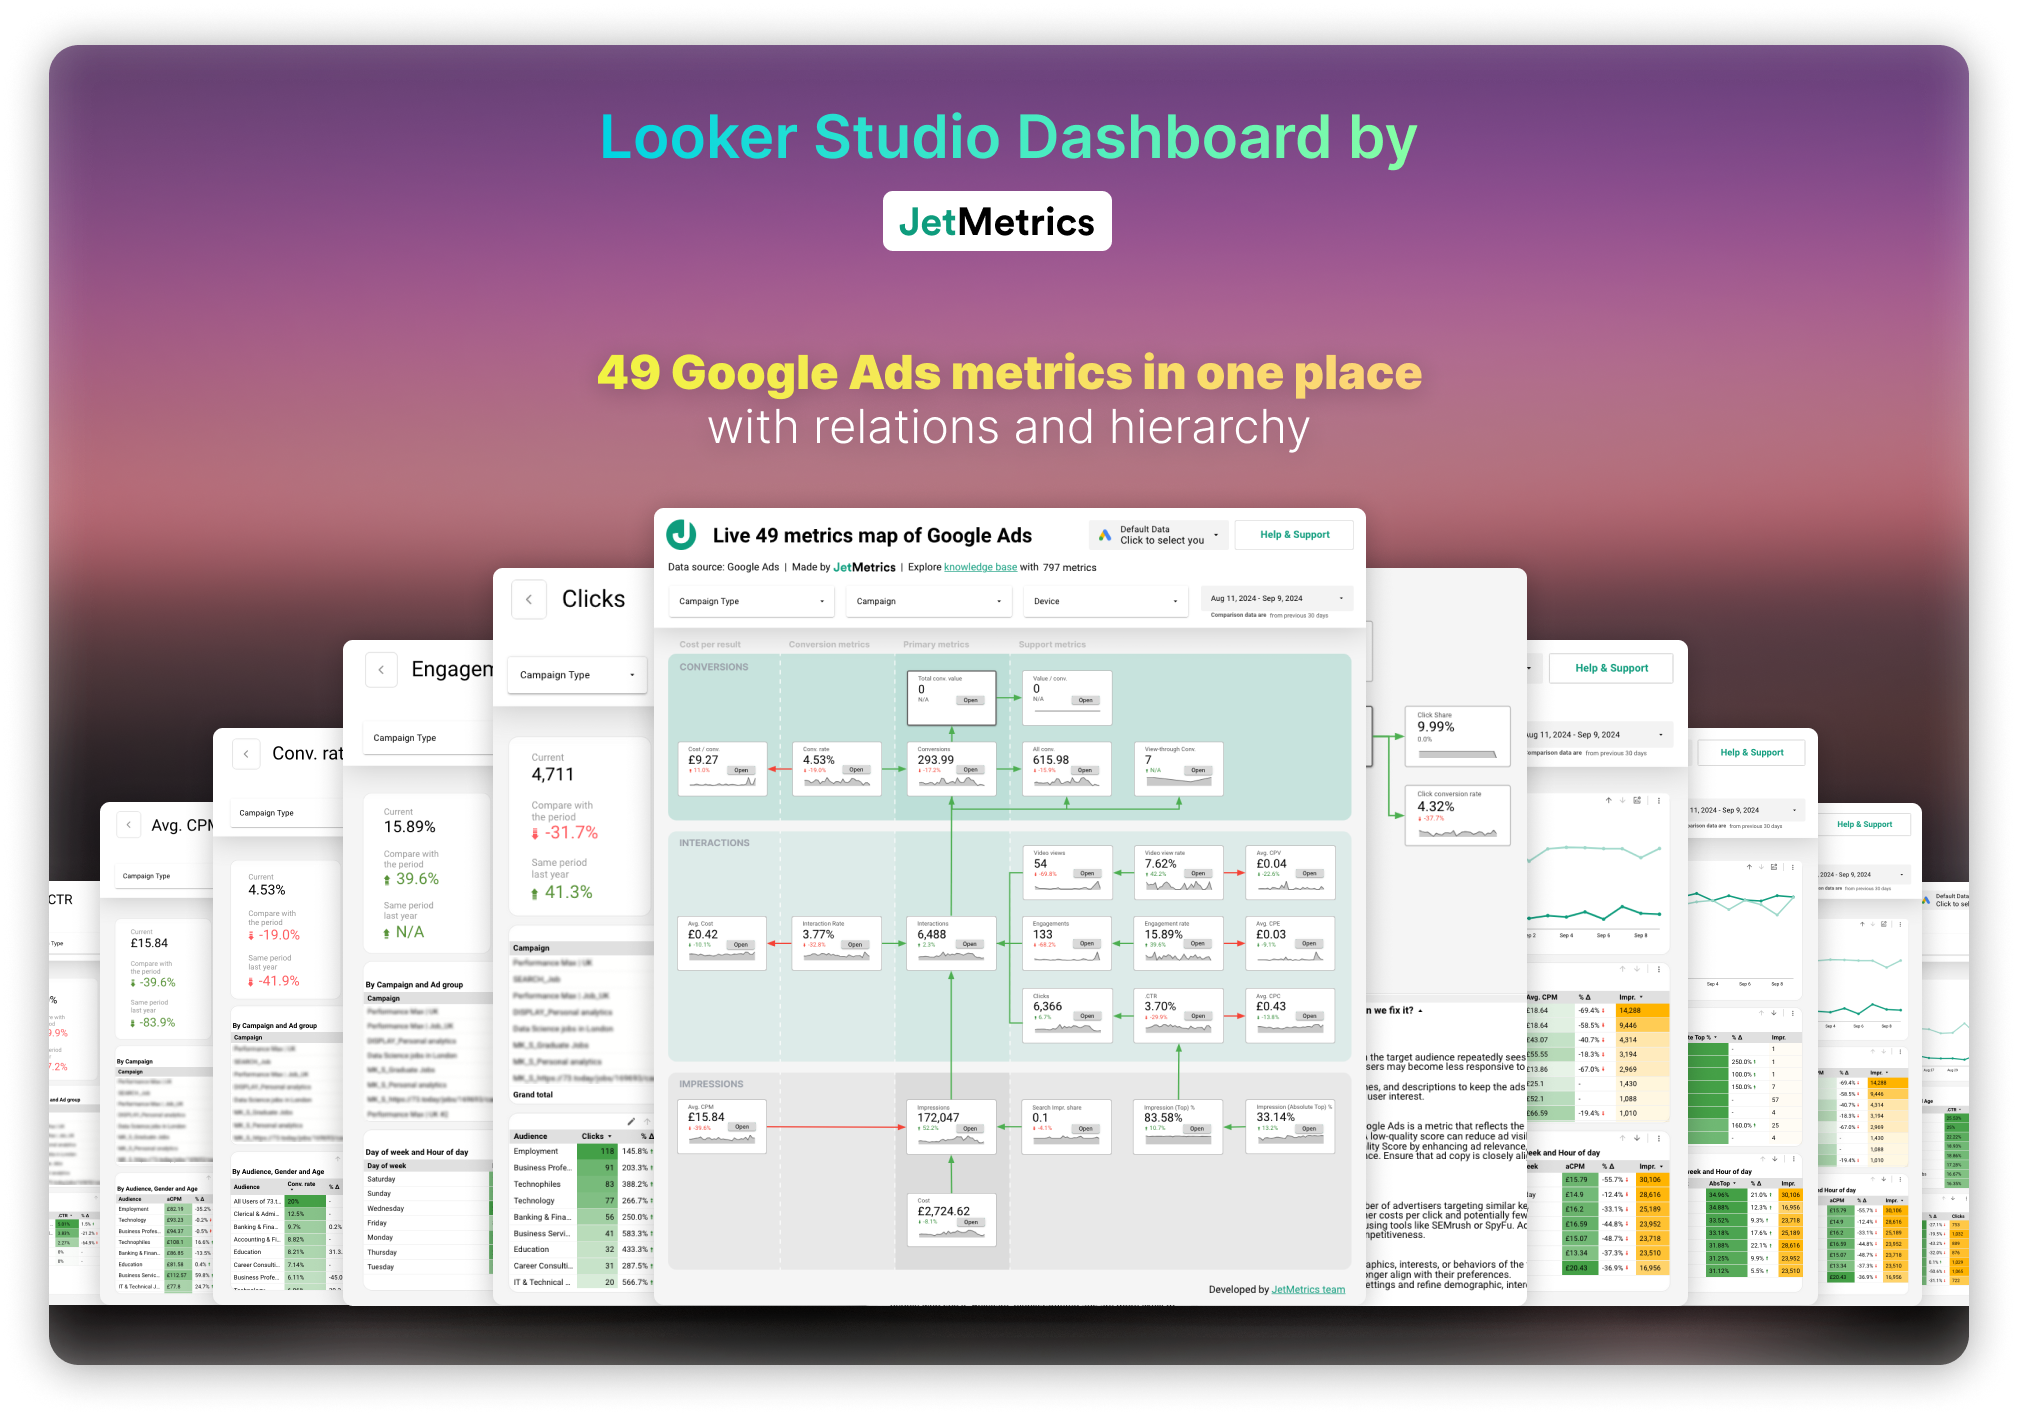Open the Clicks 6,366 metric card
2018x1418 pixels.
1087,1016
